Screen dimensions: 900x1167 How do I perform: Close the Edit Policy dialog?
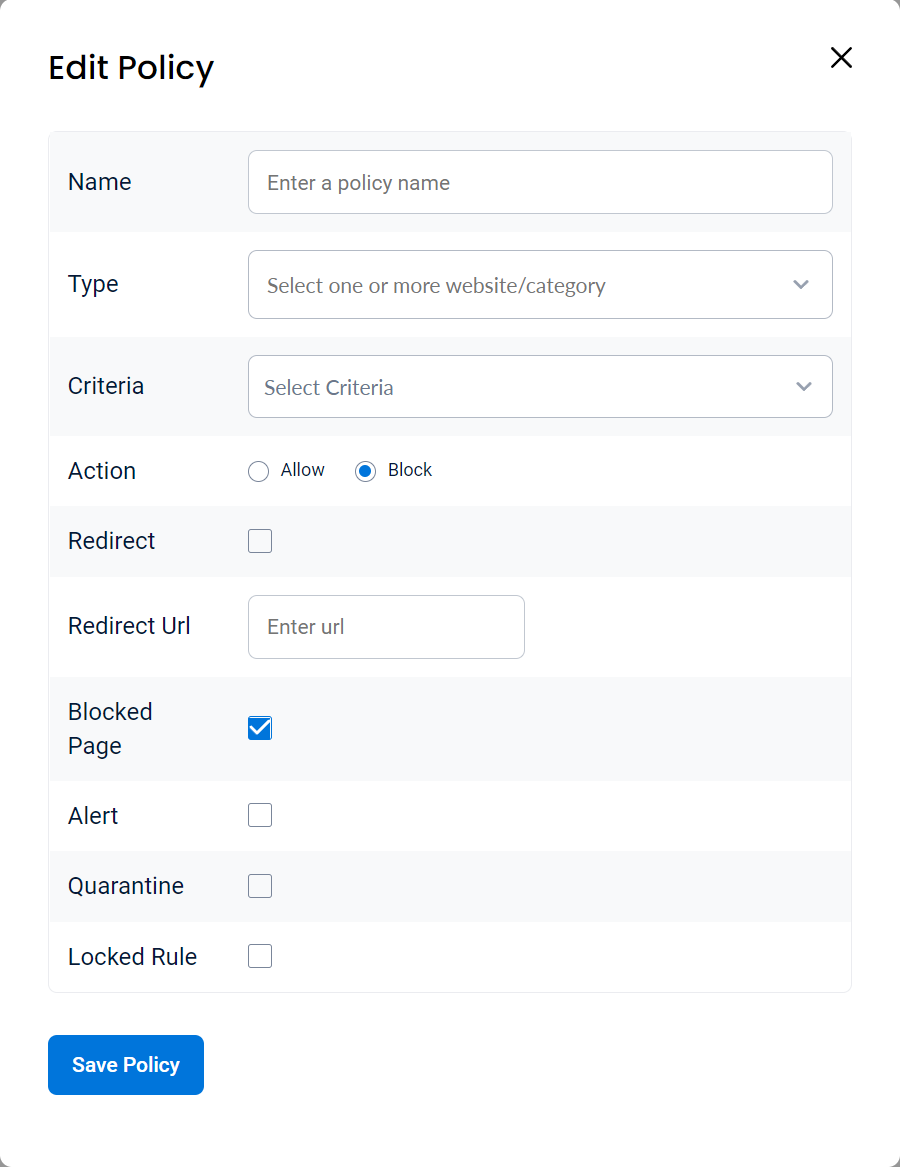(x=841, y=58)
